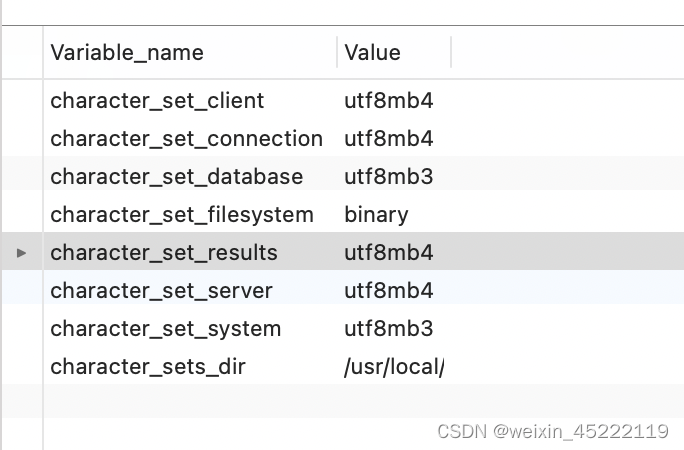Click the value of character_set_results
This screenshot has height=450, width=684.
(x=389, y=253)
